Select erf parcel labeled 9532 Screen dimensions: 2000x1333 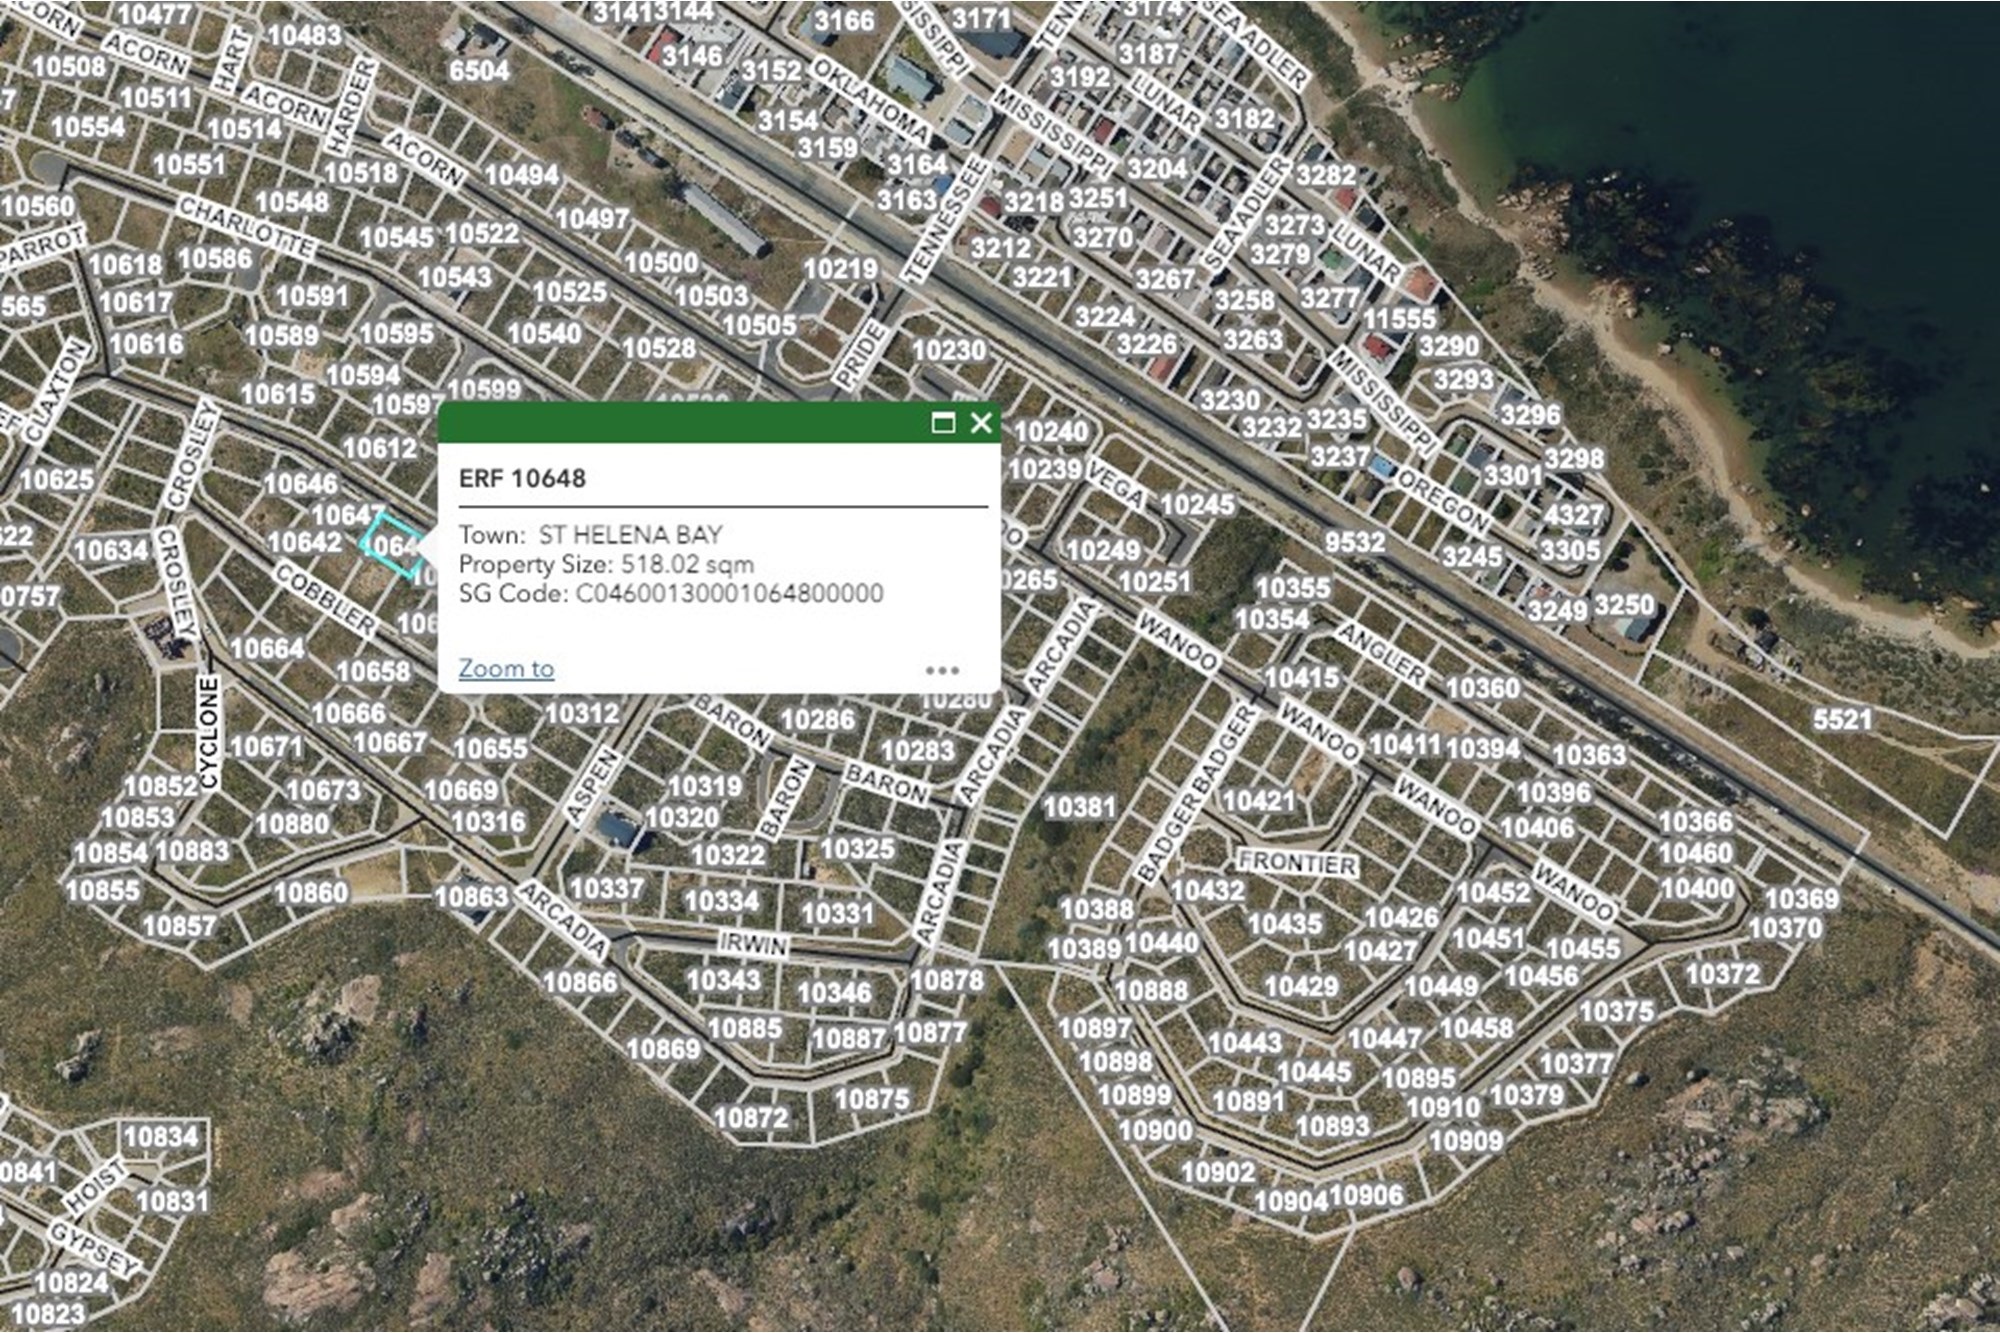pyautogui.click(x=1355, y=542)
